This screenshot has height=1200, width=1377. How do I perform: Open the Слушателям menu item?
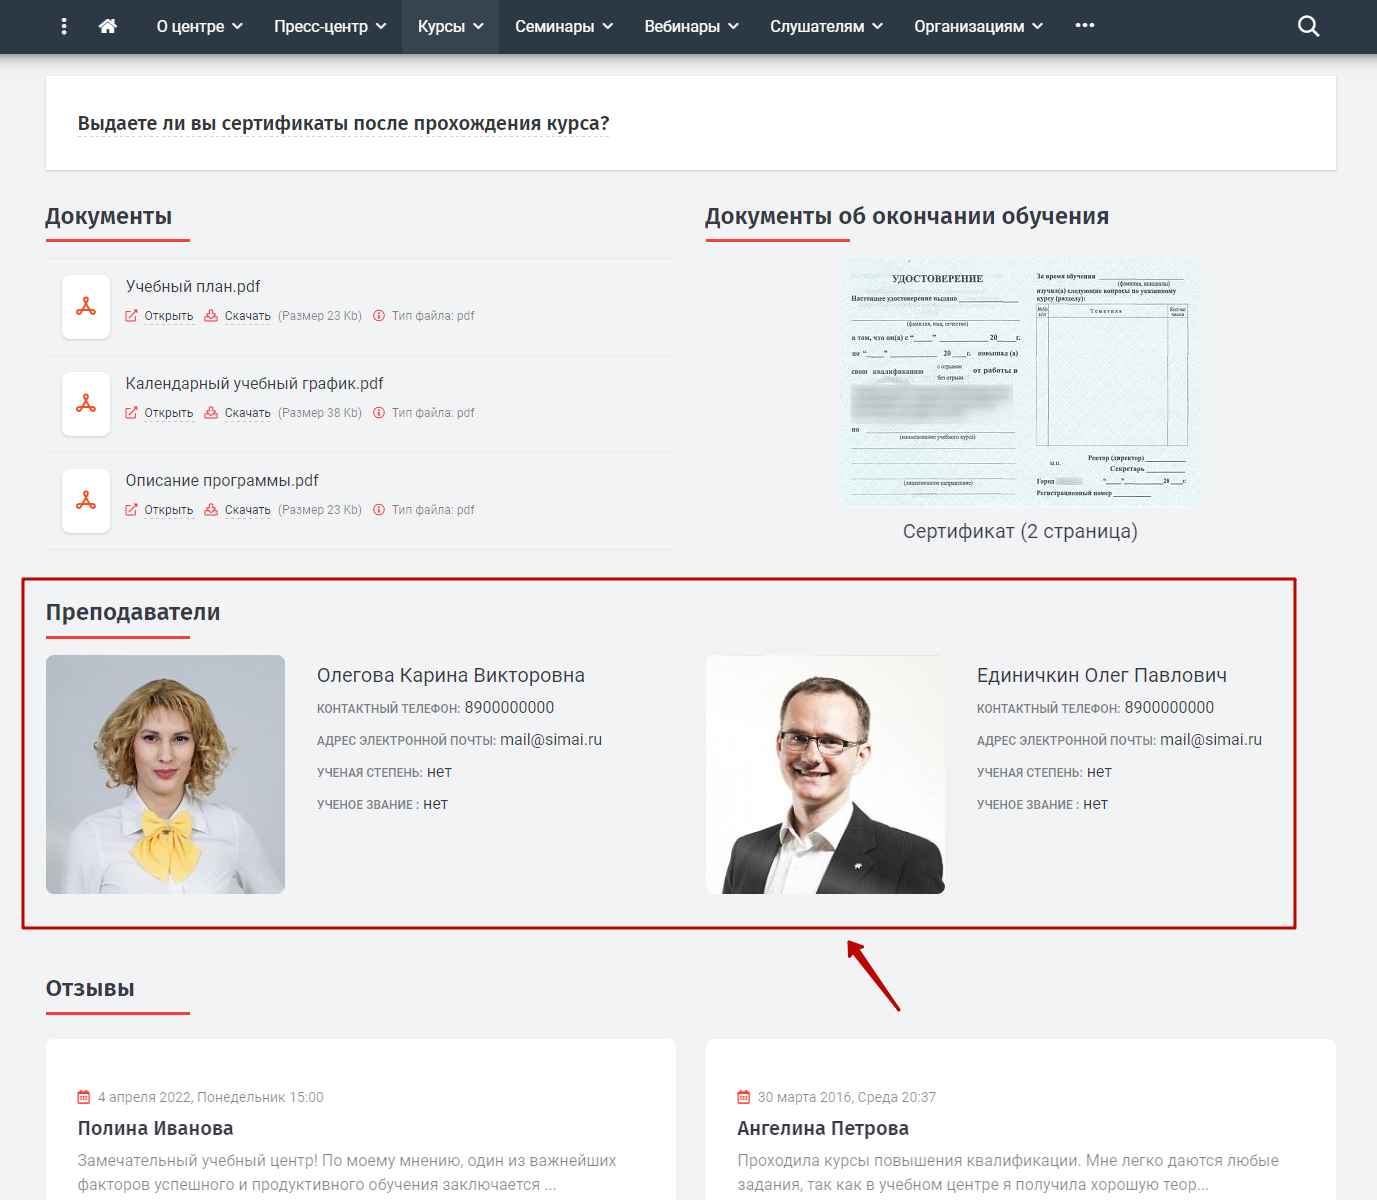coord(826,26)
